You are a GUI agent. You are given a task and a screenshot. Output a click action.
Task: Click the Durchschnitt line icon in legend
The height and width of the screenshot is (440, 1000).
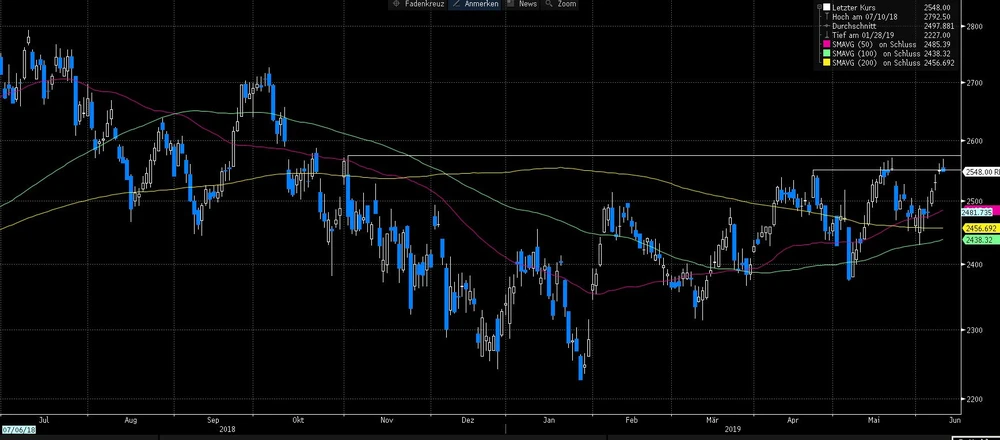tap(826, 26)
